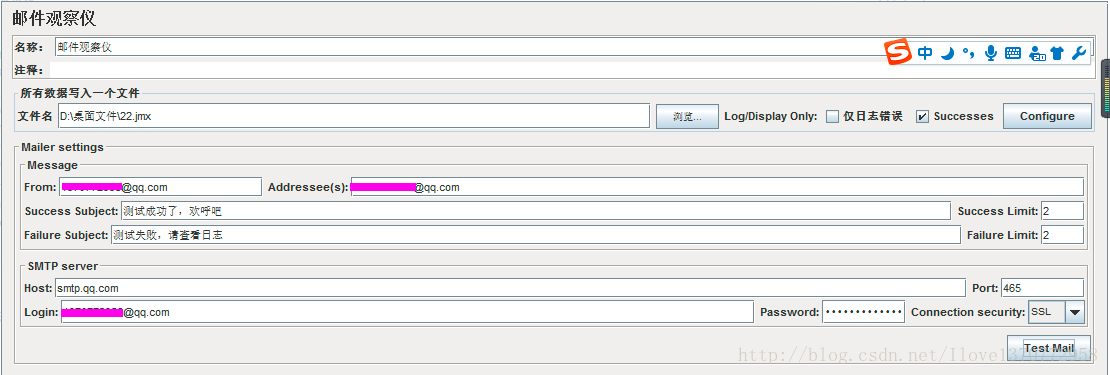Image resolution: width=1110 pixels, height=375 pixels.
Task: Click the Password field
Action: [x=863, y=312]
